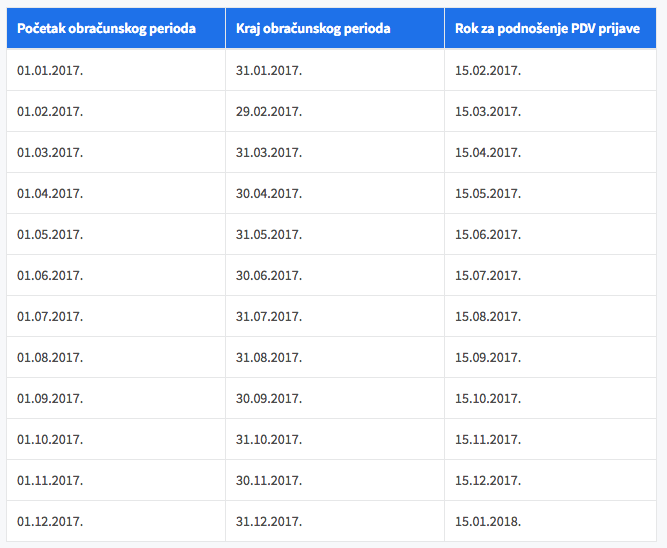The width and height of the screenshot is (667, 548).
Task: Click the end date cell 30.11.2017.
Action: pos(335,480)
